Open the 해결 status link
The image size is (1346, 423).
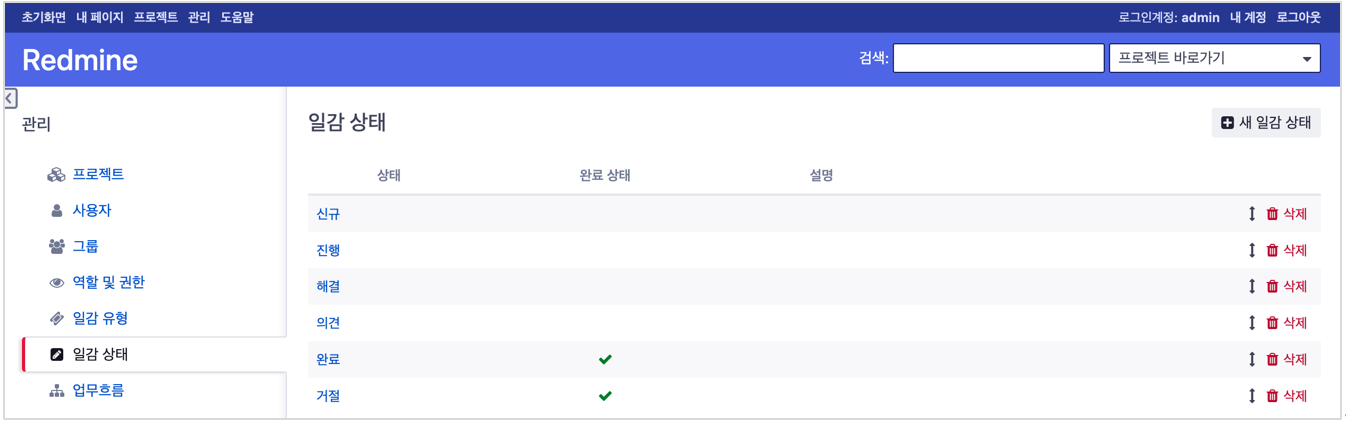328,286
